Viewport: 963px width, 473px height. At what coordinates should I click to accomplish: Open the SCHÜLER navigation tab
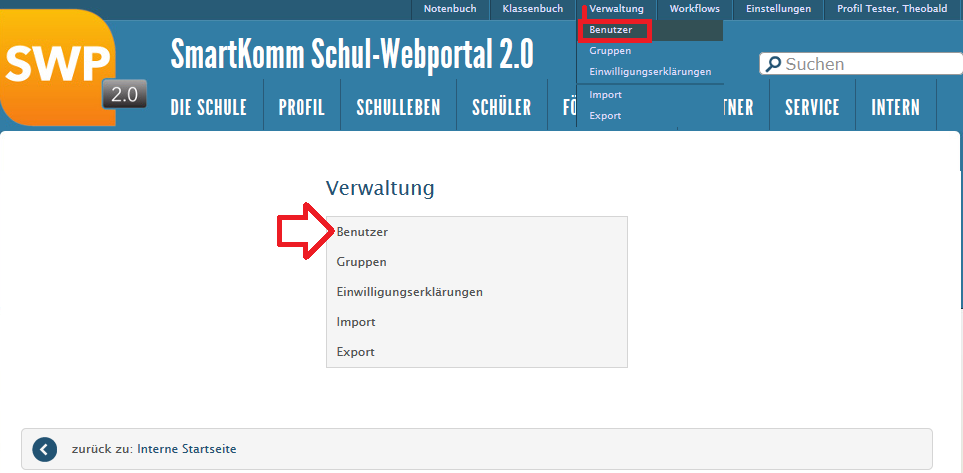[502, 106]
